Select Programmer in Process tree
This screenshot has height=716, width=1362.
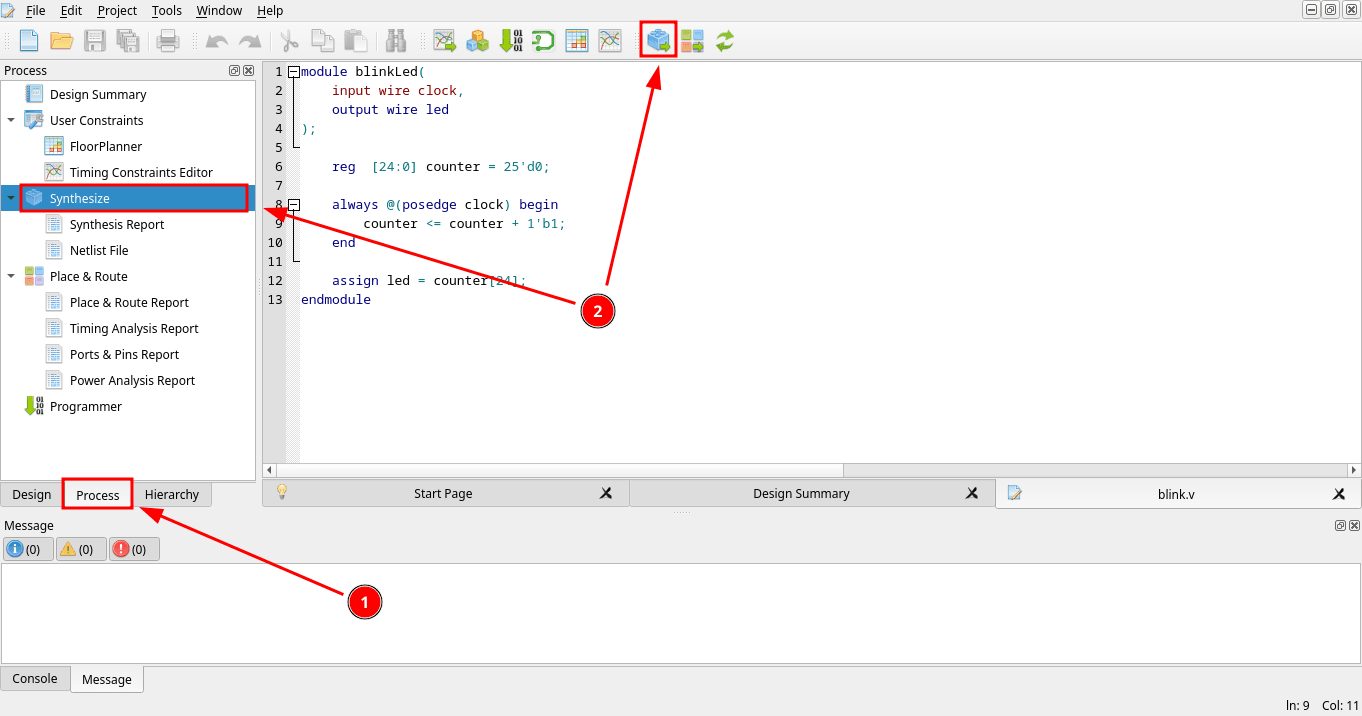(86, 406)
